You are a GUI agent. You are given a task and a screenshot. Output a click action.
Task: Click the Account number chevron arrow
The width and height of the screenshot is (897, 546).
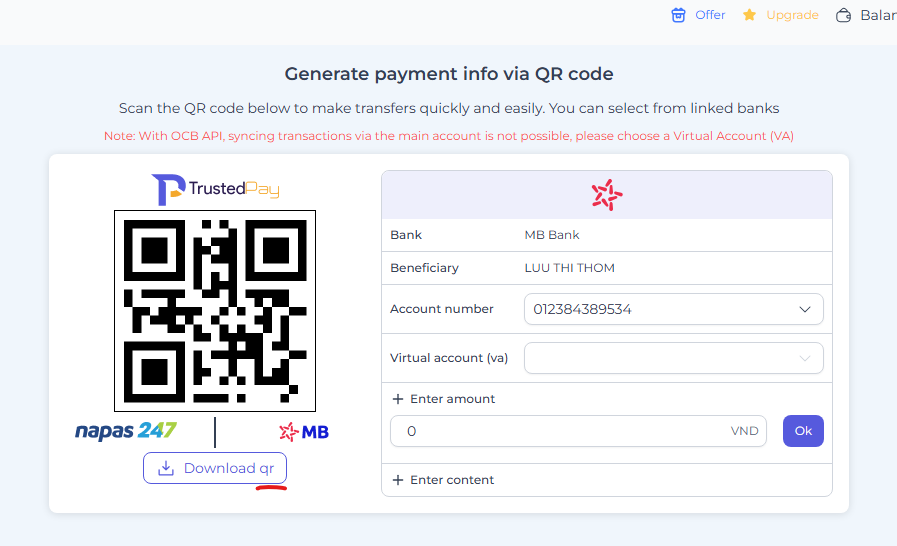click(805, 310)
